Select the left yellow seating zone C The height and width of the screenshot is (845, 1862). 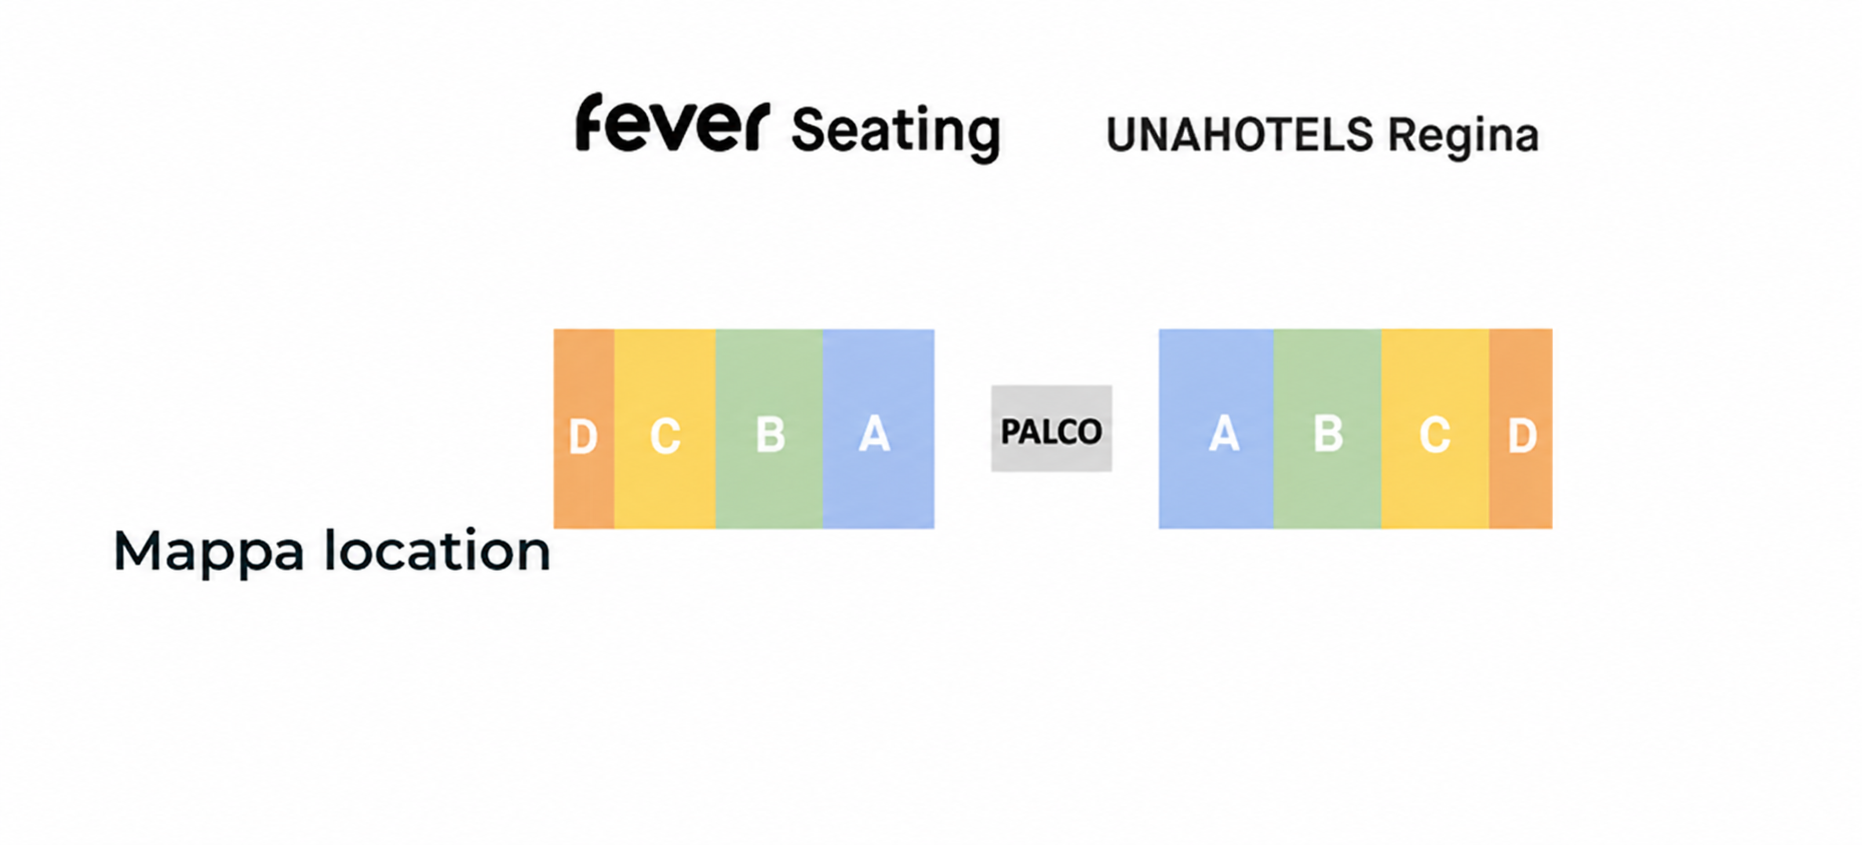point(665,428)
